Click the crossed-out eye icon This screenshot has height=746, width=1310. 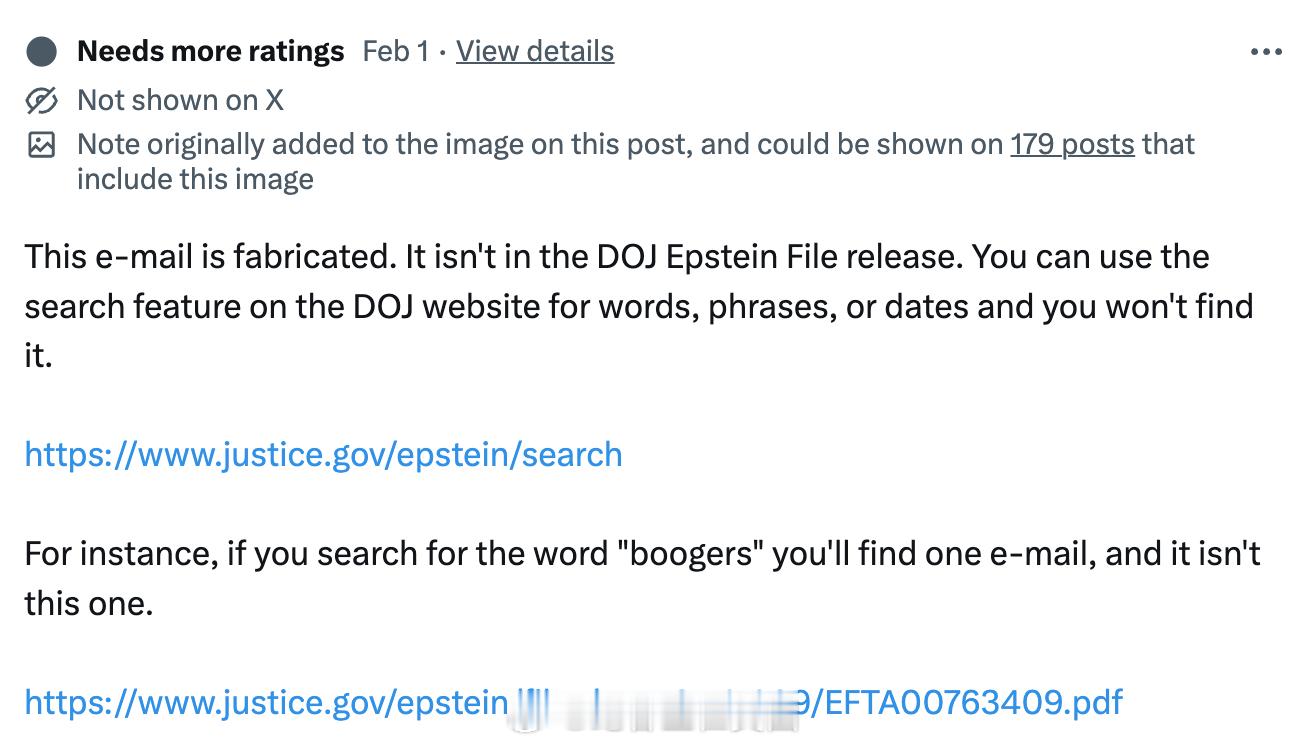[41, 100]
